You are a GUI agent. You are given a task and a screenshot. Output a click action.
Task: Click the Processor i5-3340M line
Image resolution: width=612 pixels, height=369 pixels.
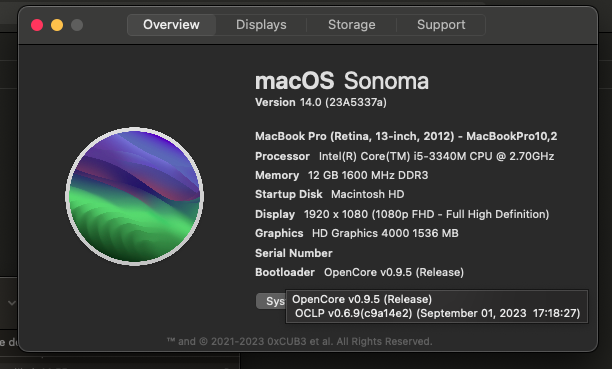405,156
